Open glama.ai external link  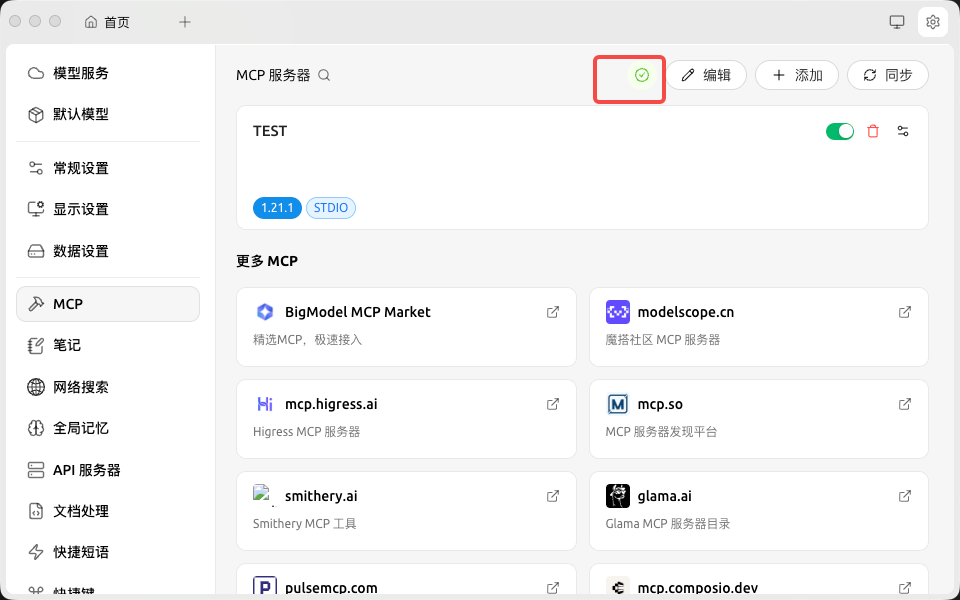click(x=905, y=495)
